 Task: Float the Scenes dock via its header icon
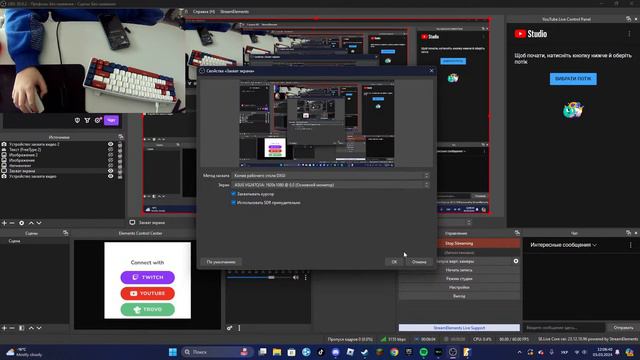click(66, 233)
